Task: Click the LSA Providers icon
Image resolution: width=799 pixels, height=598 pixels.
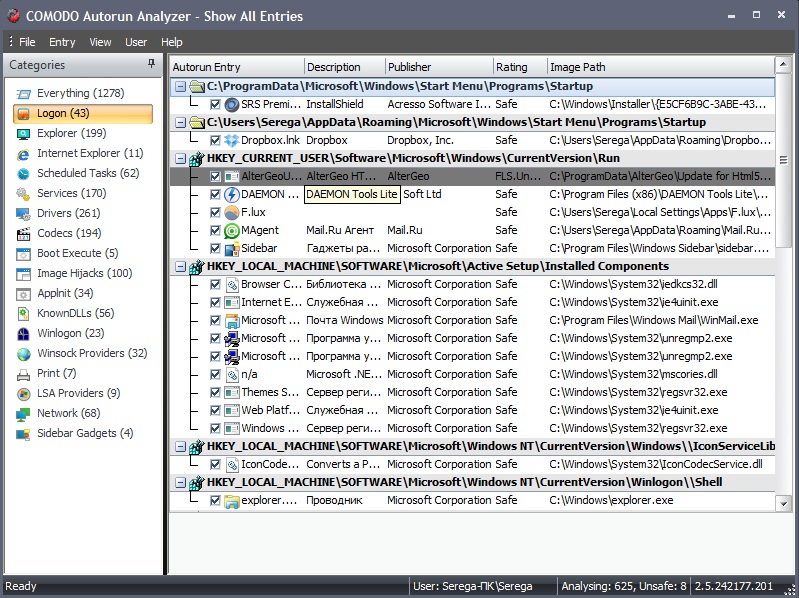Action: 23,394
